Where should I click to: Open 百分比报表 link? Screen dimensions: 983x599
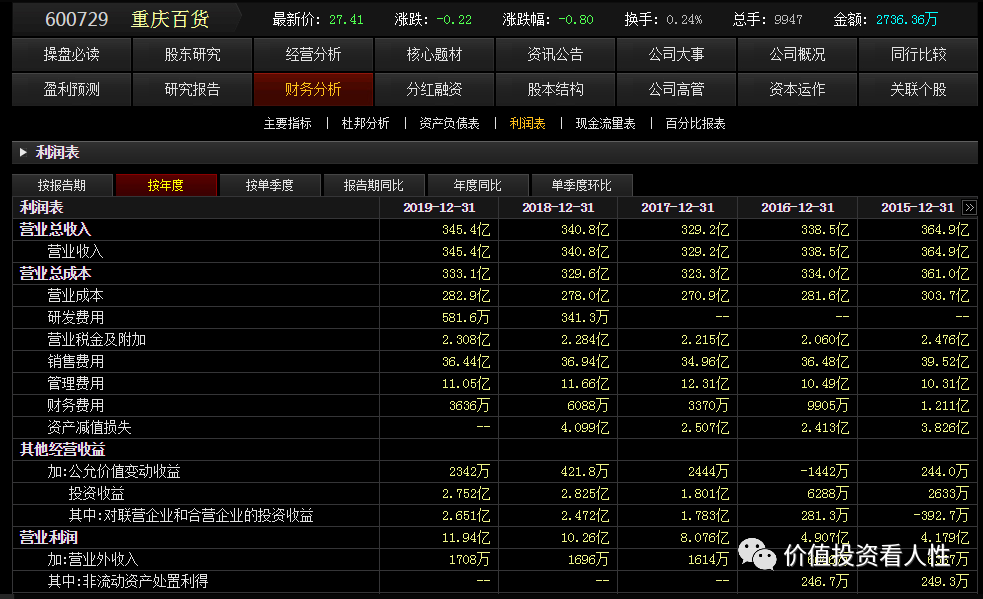695,124
